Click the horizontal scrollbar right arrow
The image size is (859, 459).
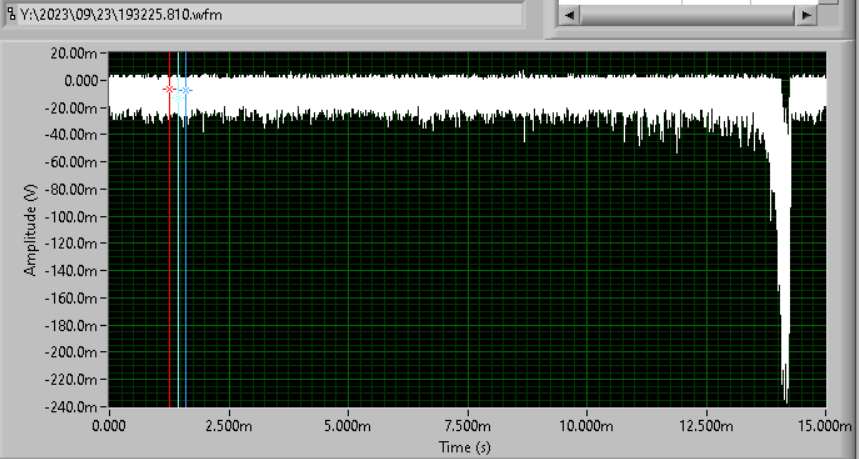[806, 15]
